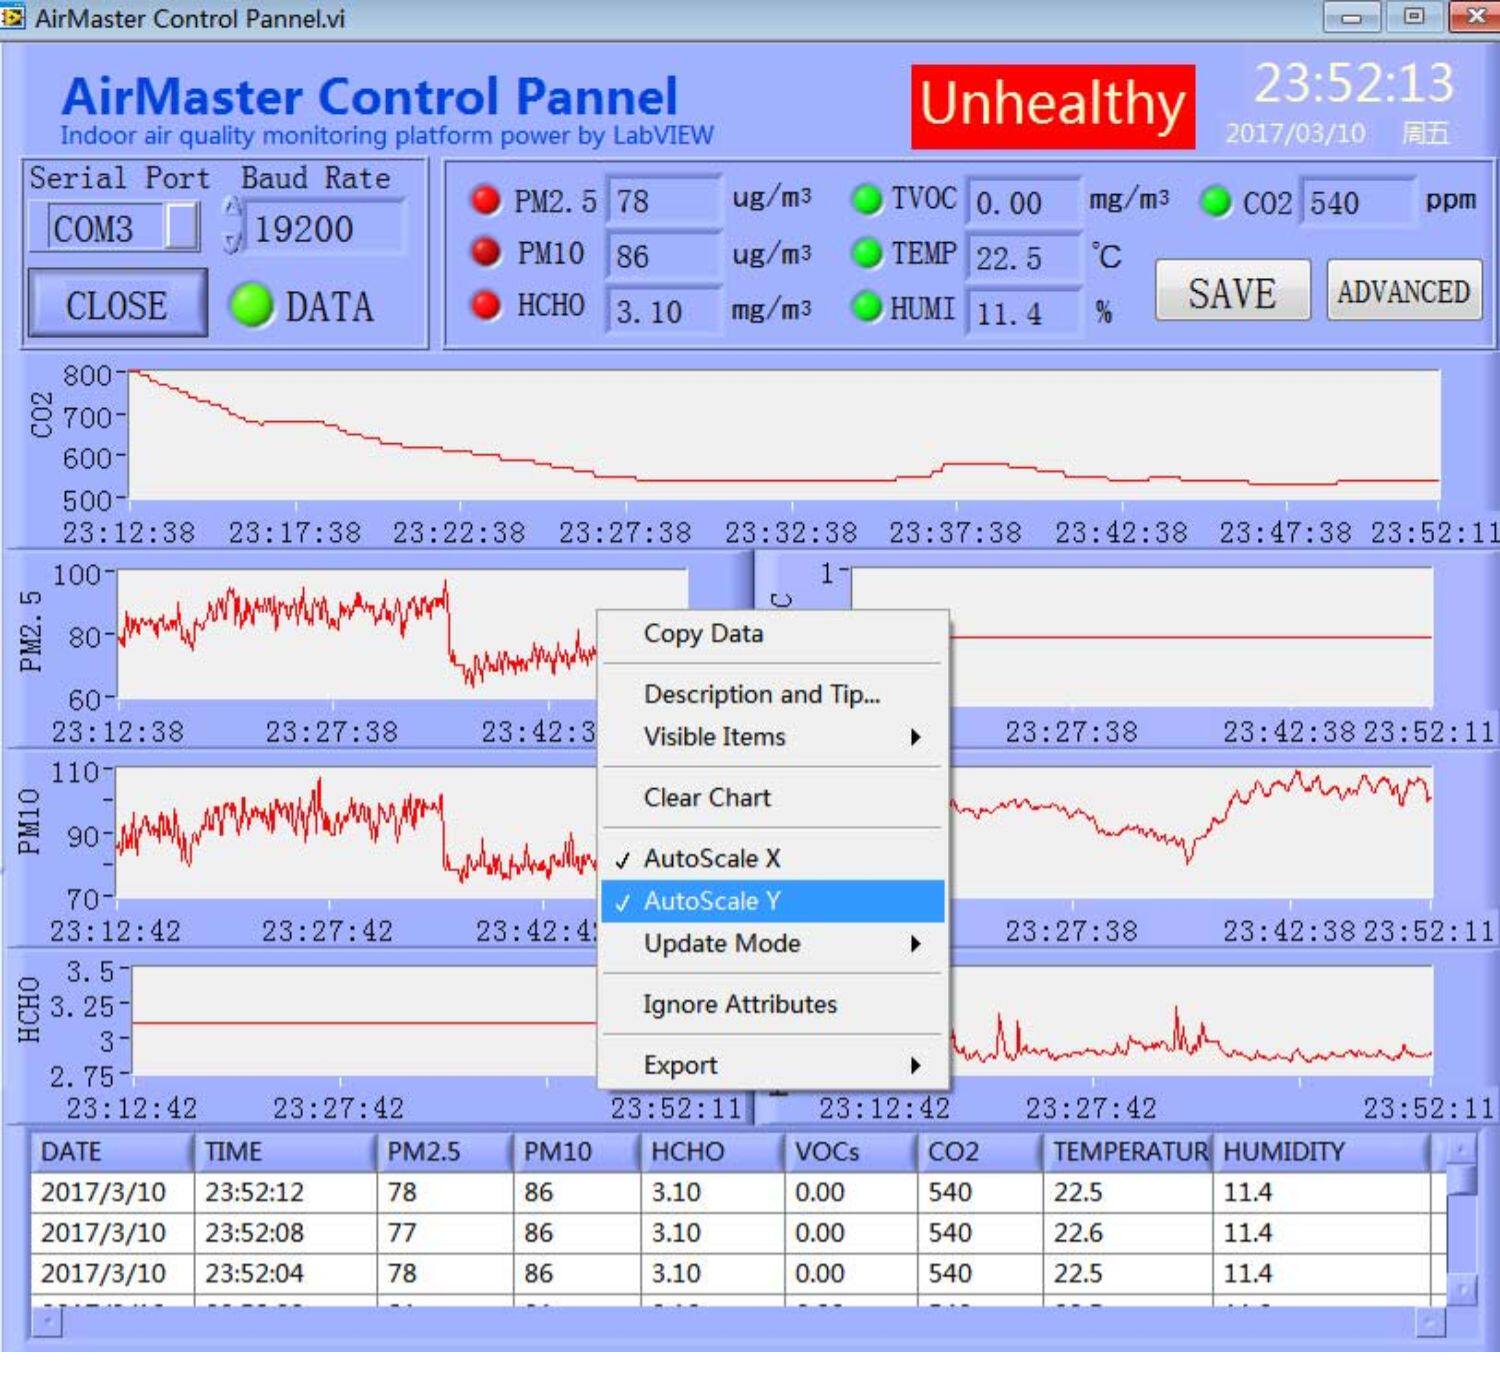The height and width of the screenshot is (1393, 1500).
Task: Click the table horizontal scrollbar left arrow
Action: pyautogui.click(x=47, y=1323)
